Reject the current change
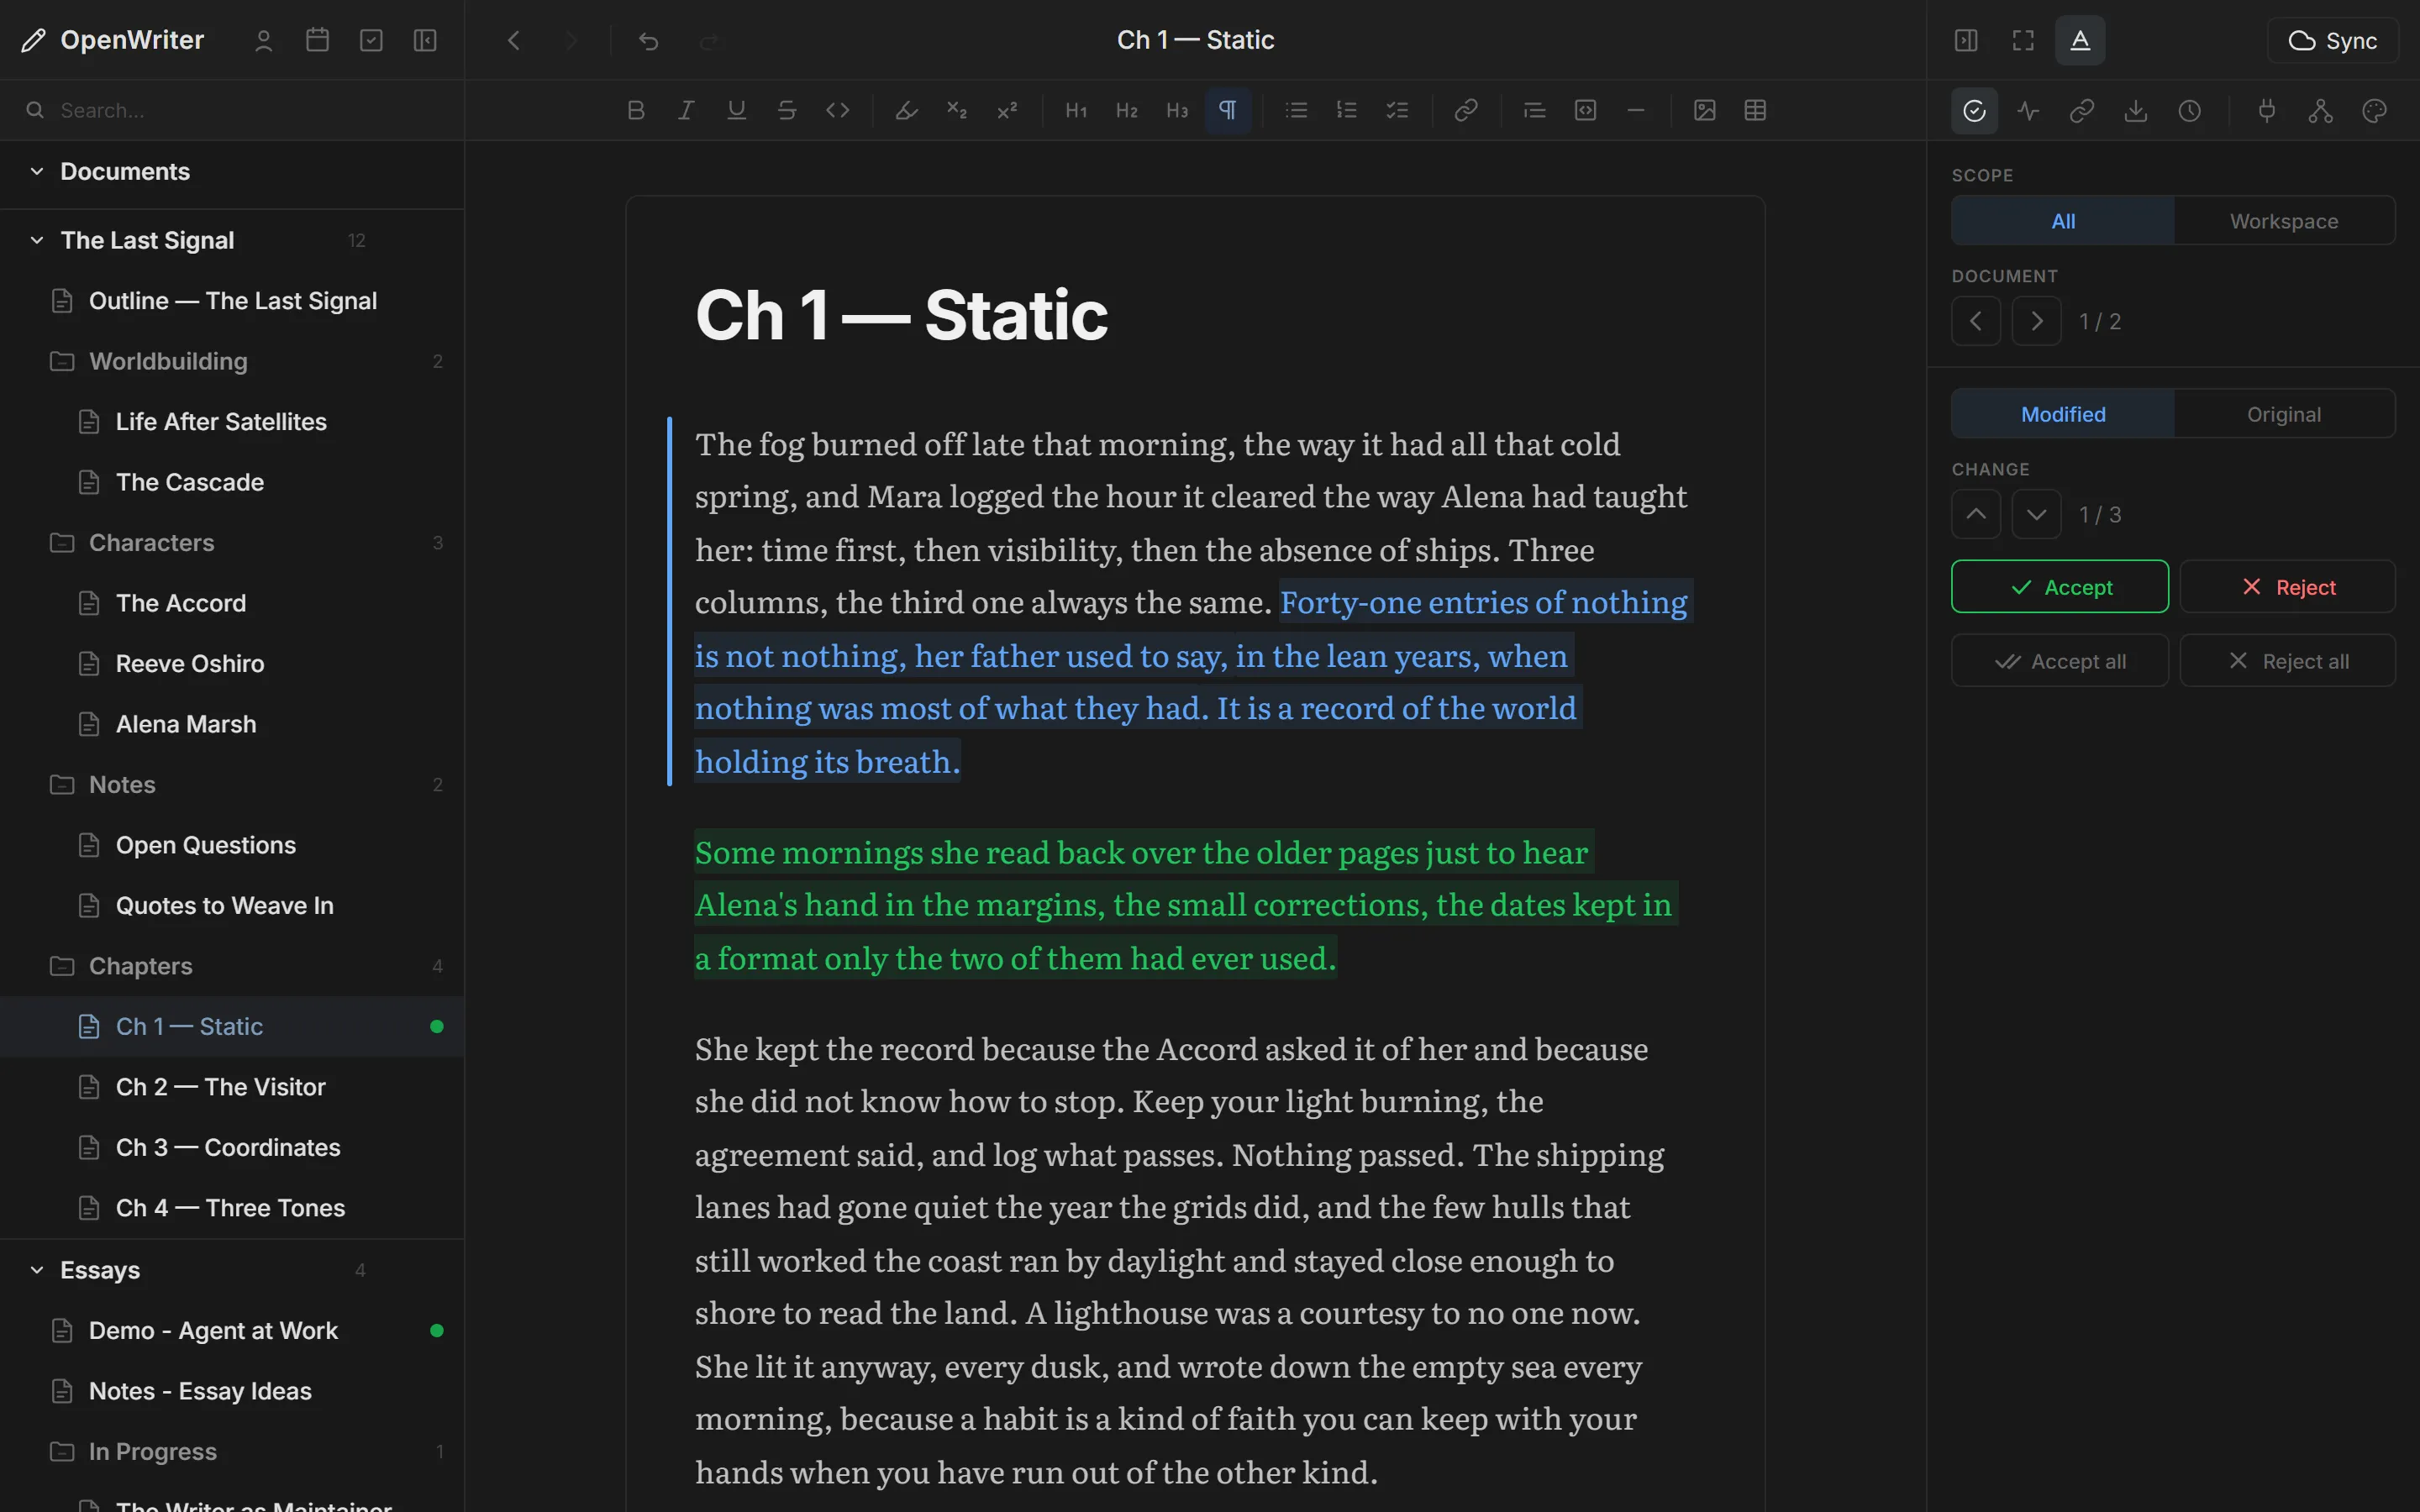This screenshot has height=1512, width=2420. [2288, 587]
